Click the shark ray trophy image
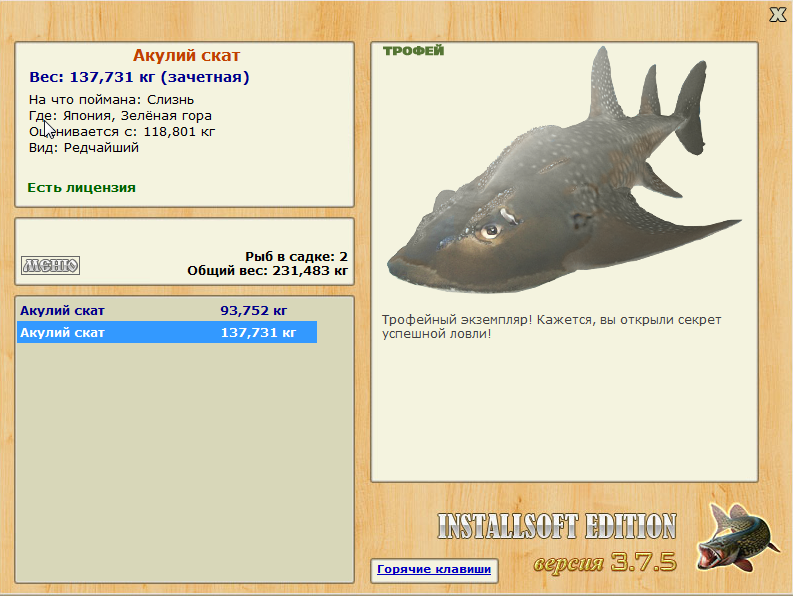This screenshot has width=793, height=596. click(564, 172)
